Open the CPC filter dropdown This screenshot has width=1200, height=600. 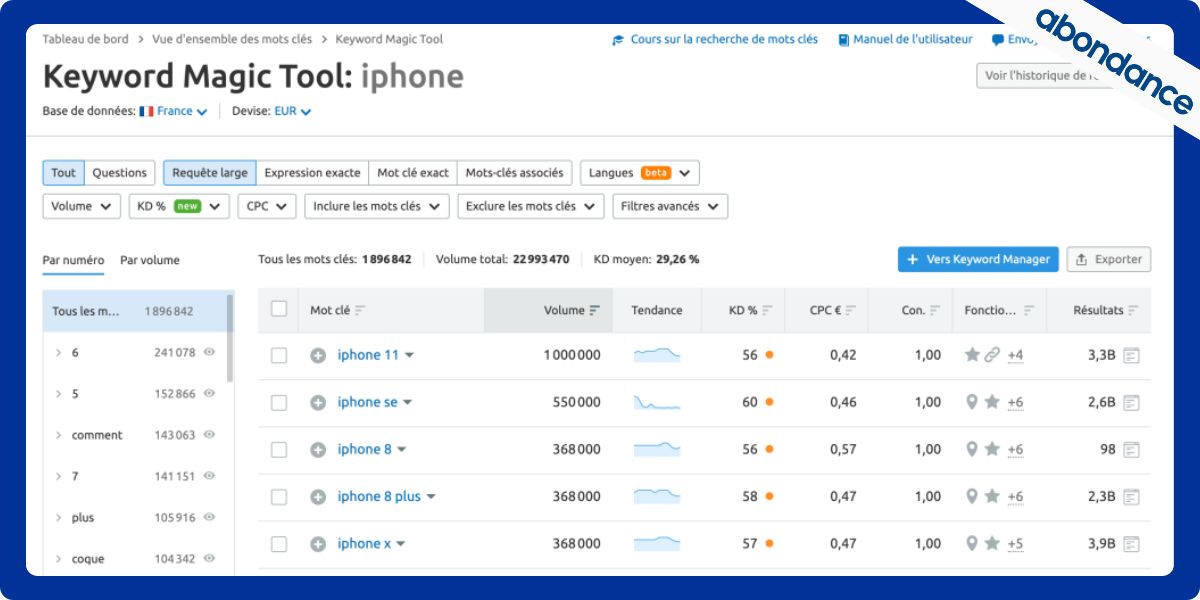click(267, 206)
